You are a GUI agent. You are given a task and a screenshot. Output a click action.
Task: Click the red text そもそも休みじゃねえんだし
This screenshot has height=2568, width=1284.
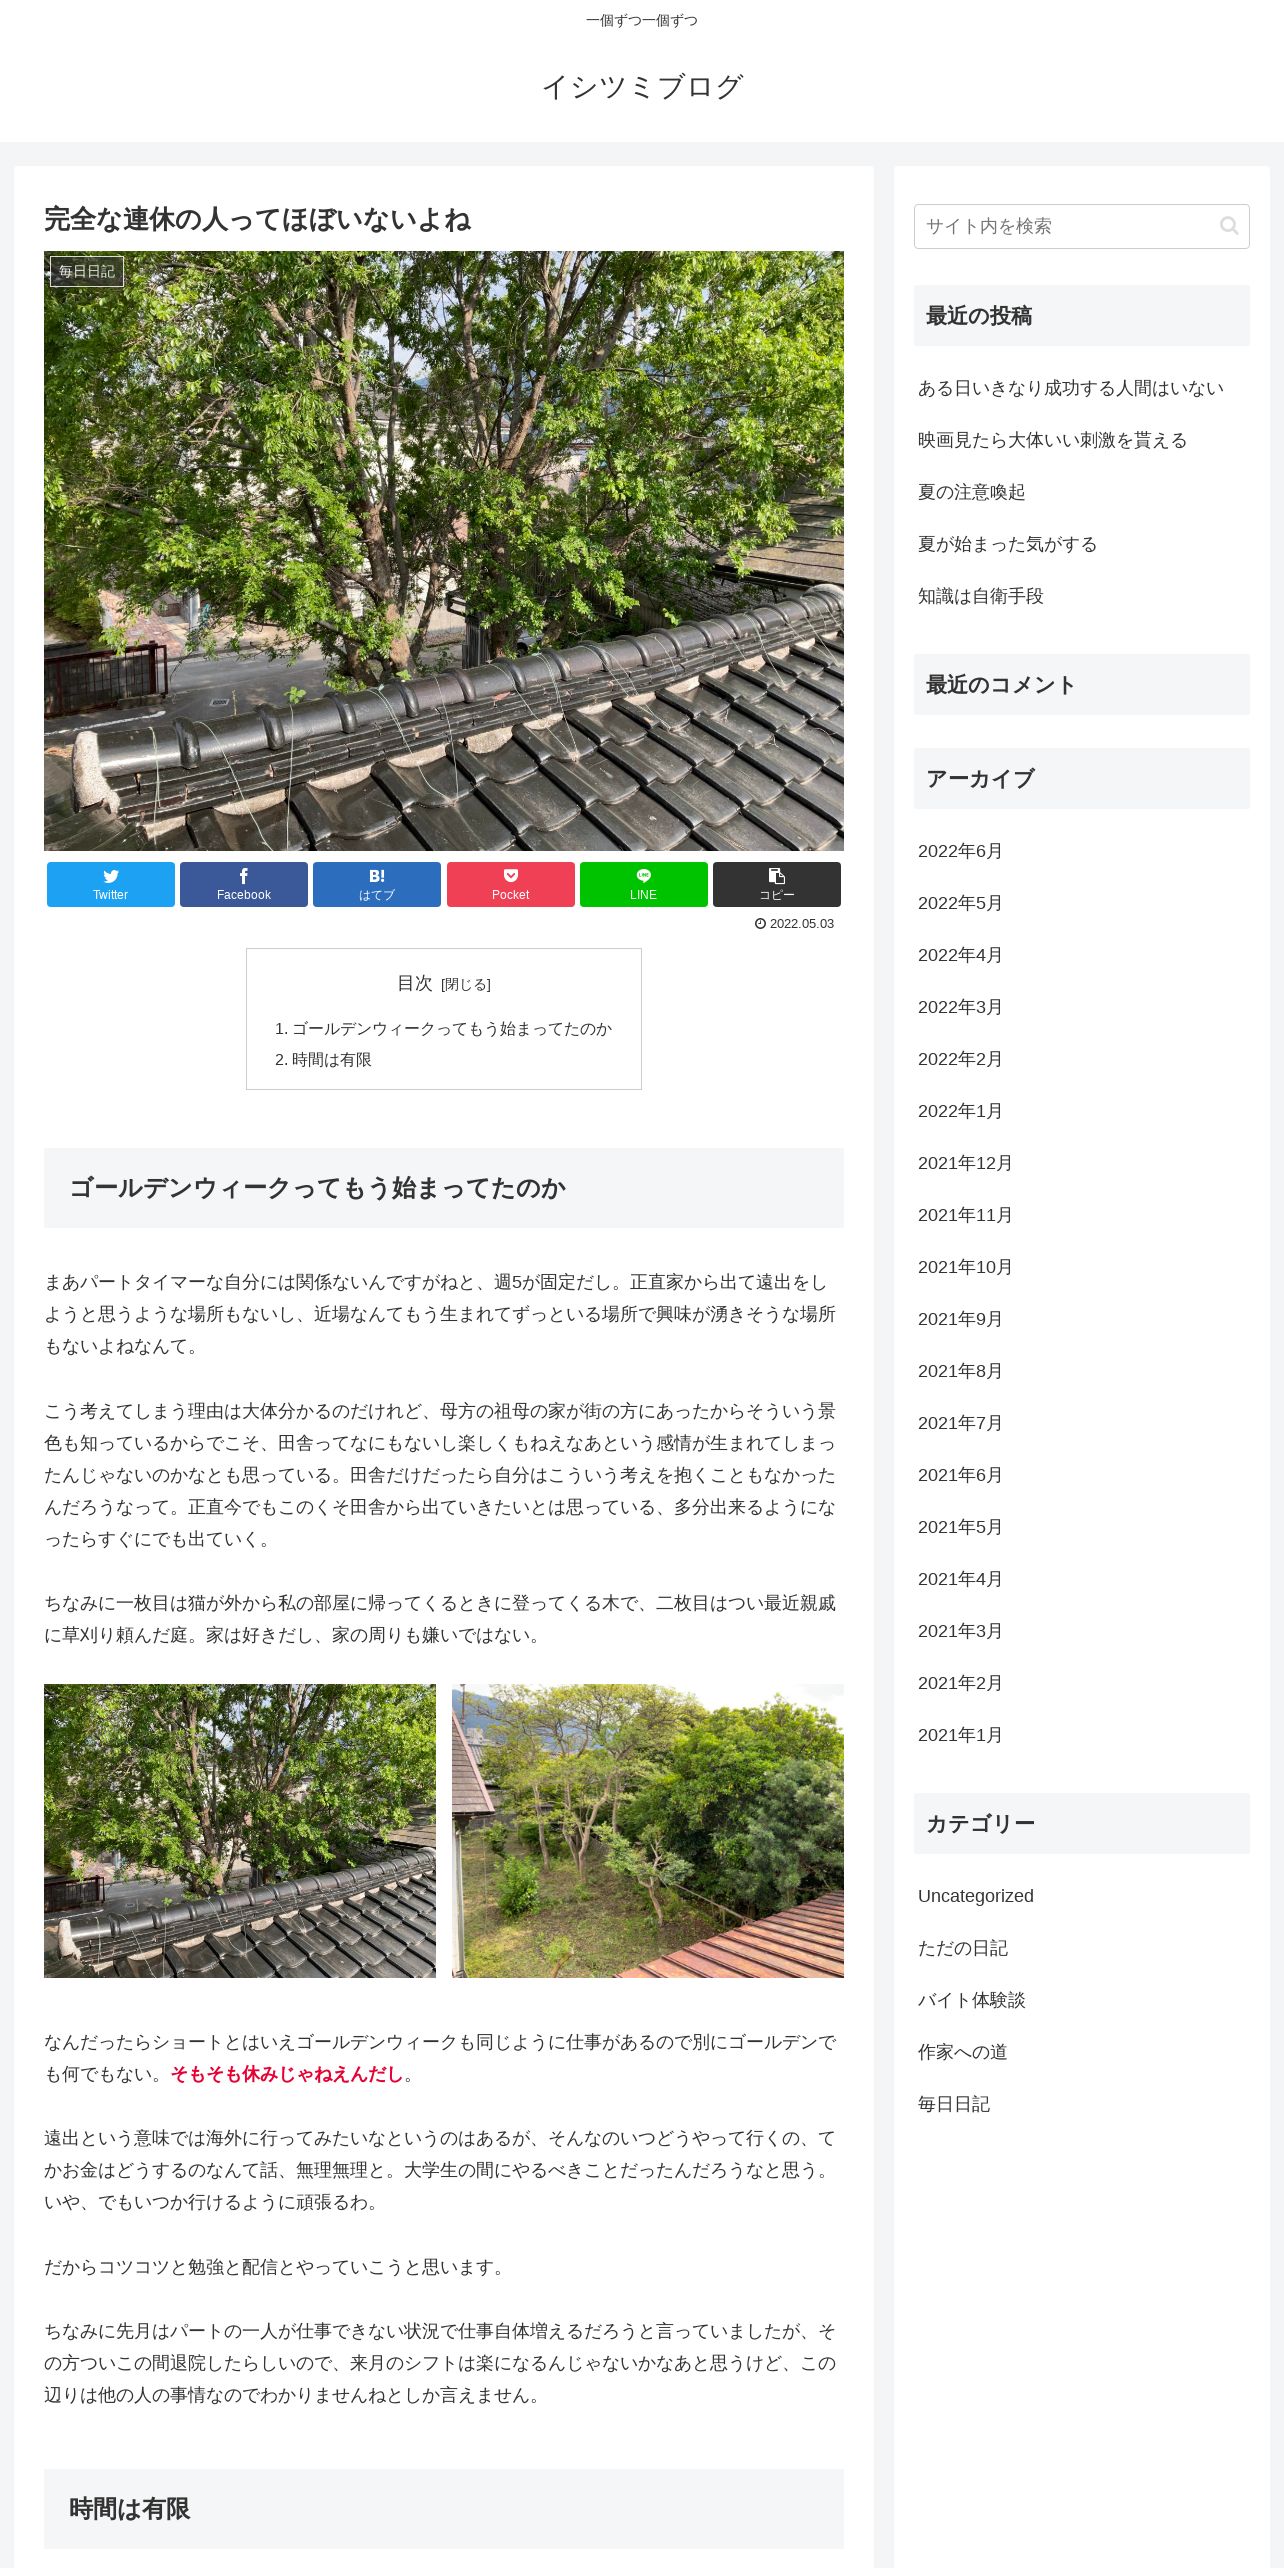tap(287, 2074)
